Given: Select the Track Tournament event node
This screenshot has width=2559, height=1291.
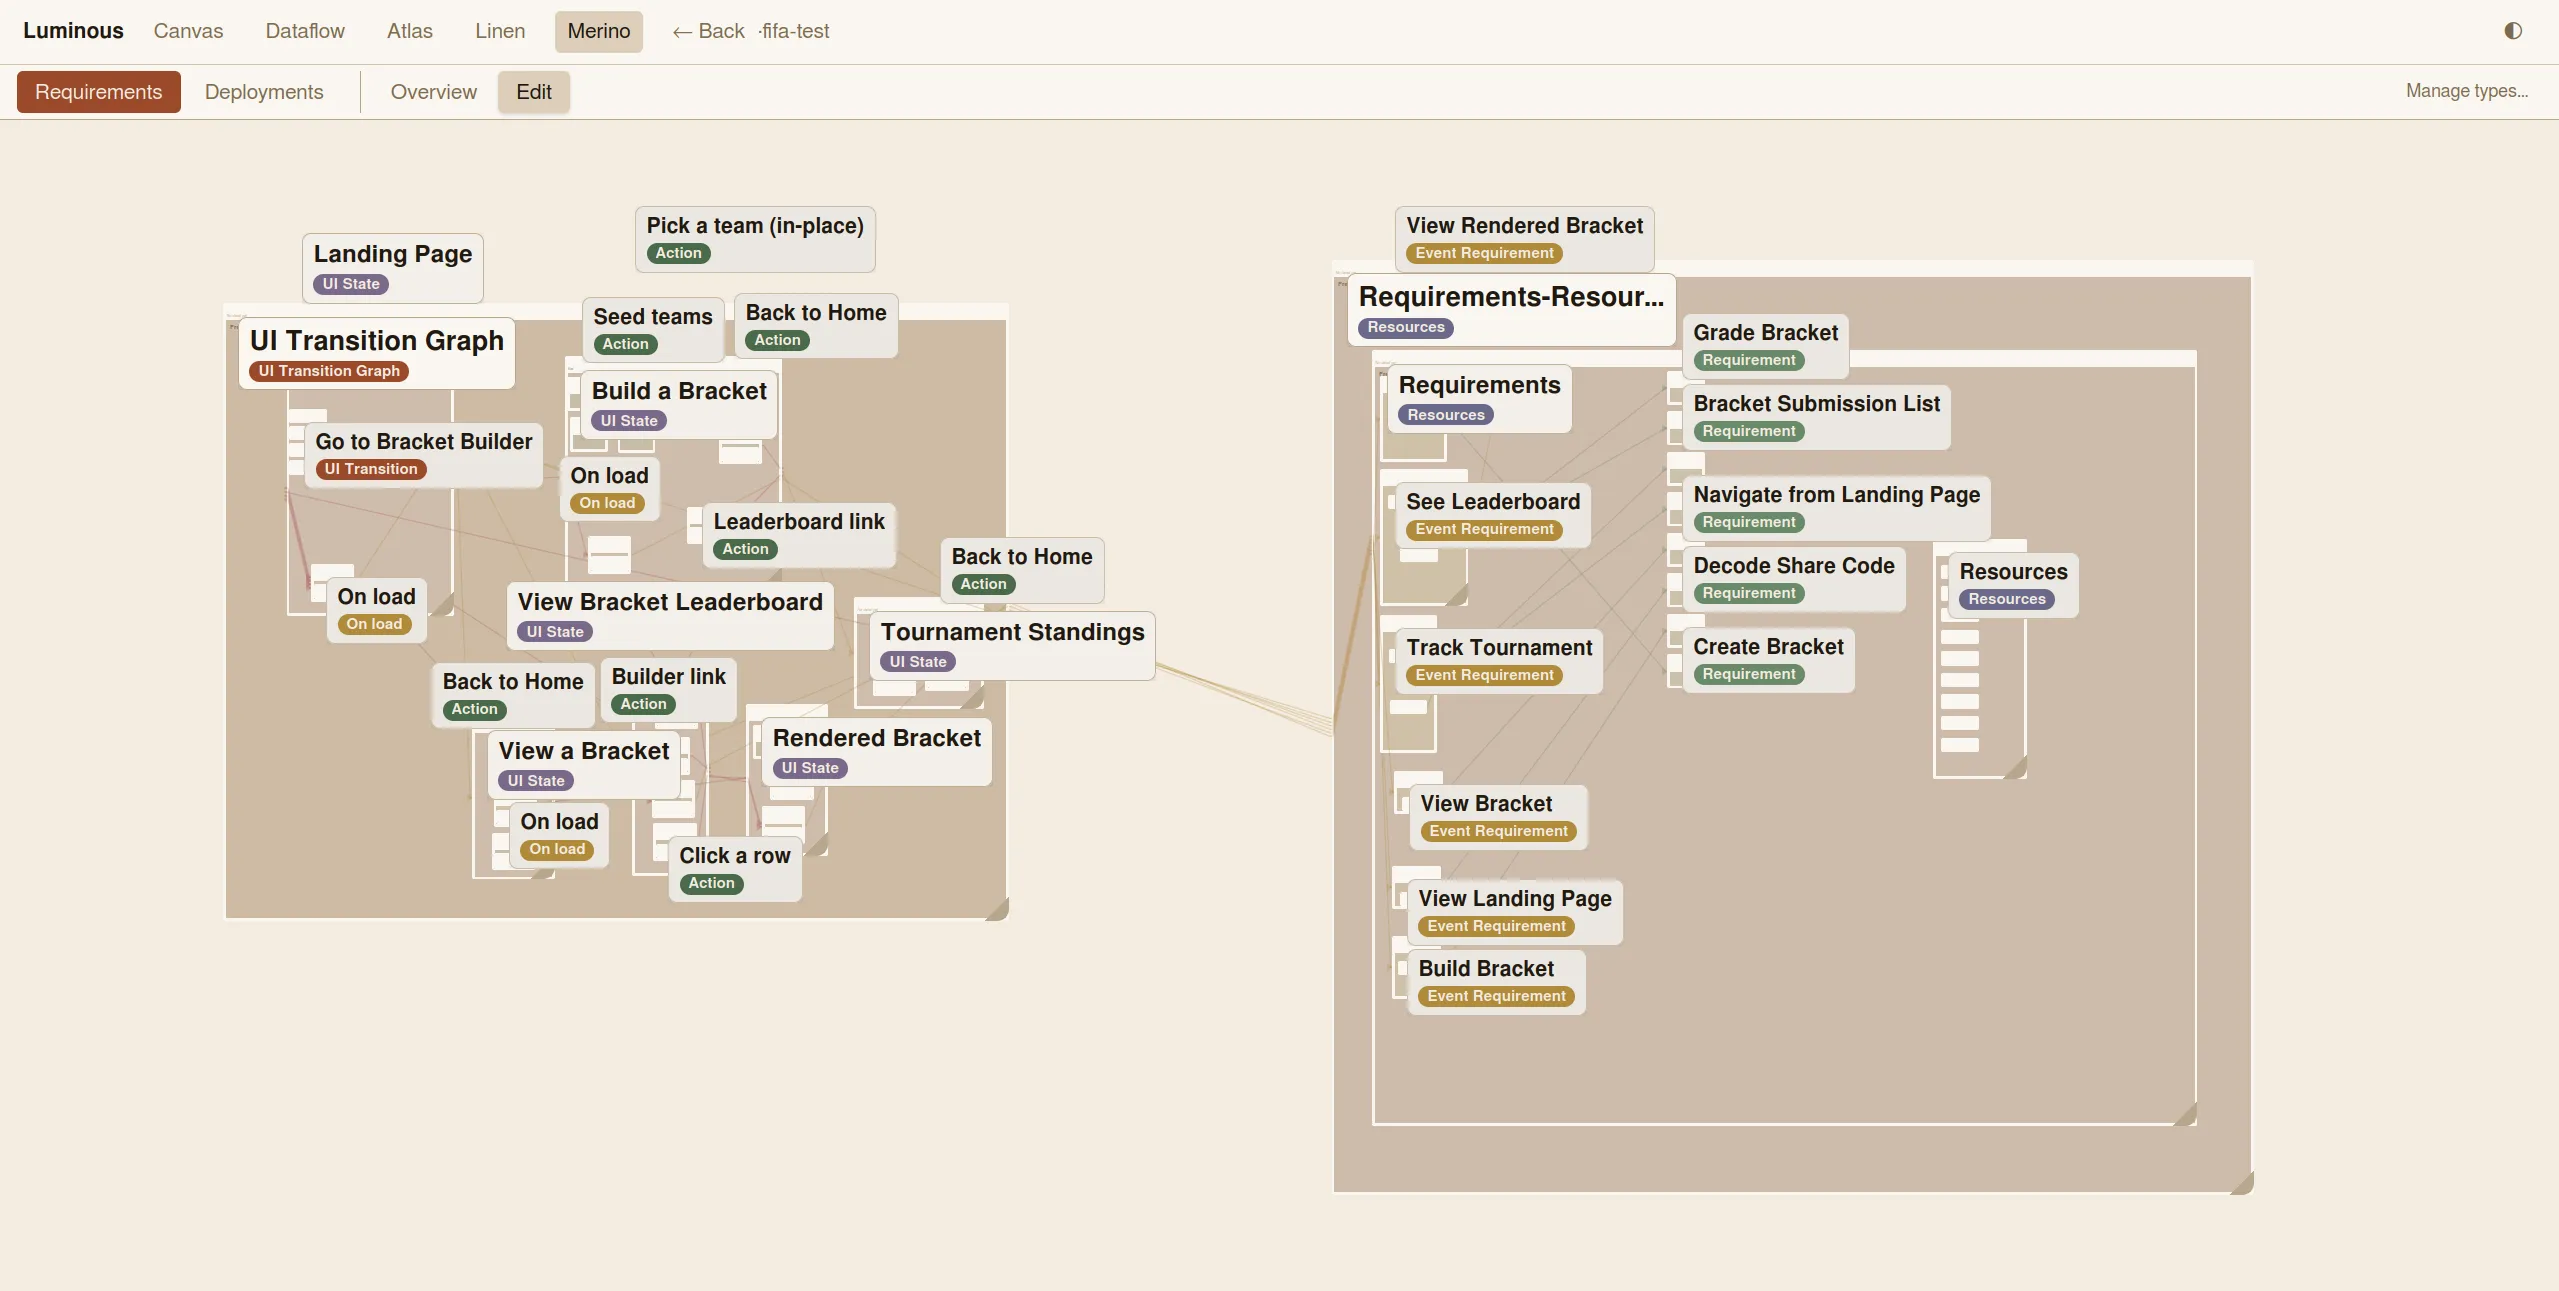Looking at the screenshot, I should [x=1499, y=660].
